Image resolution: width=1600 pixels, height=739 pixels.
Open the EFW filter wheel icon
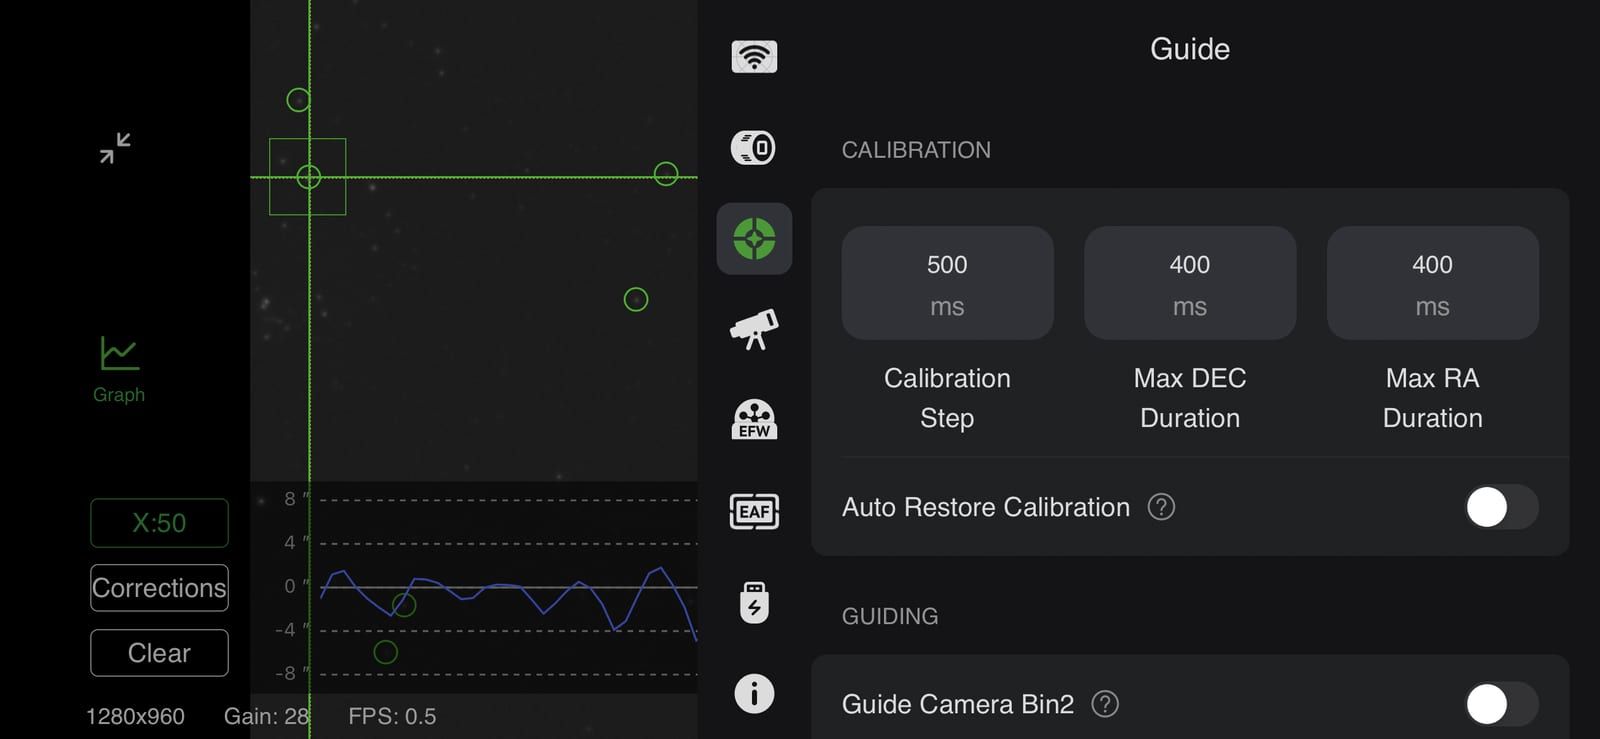[754, 420]
